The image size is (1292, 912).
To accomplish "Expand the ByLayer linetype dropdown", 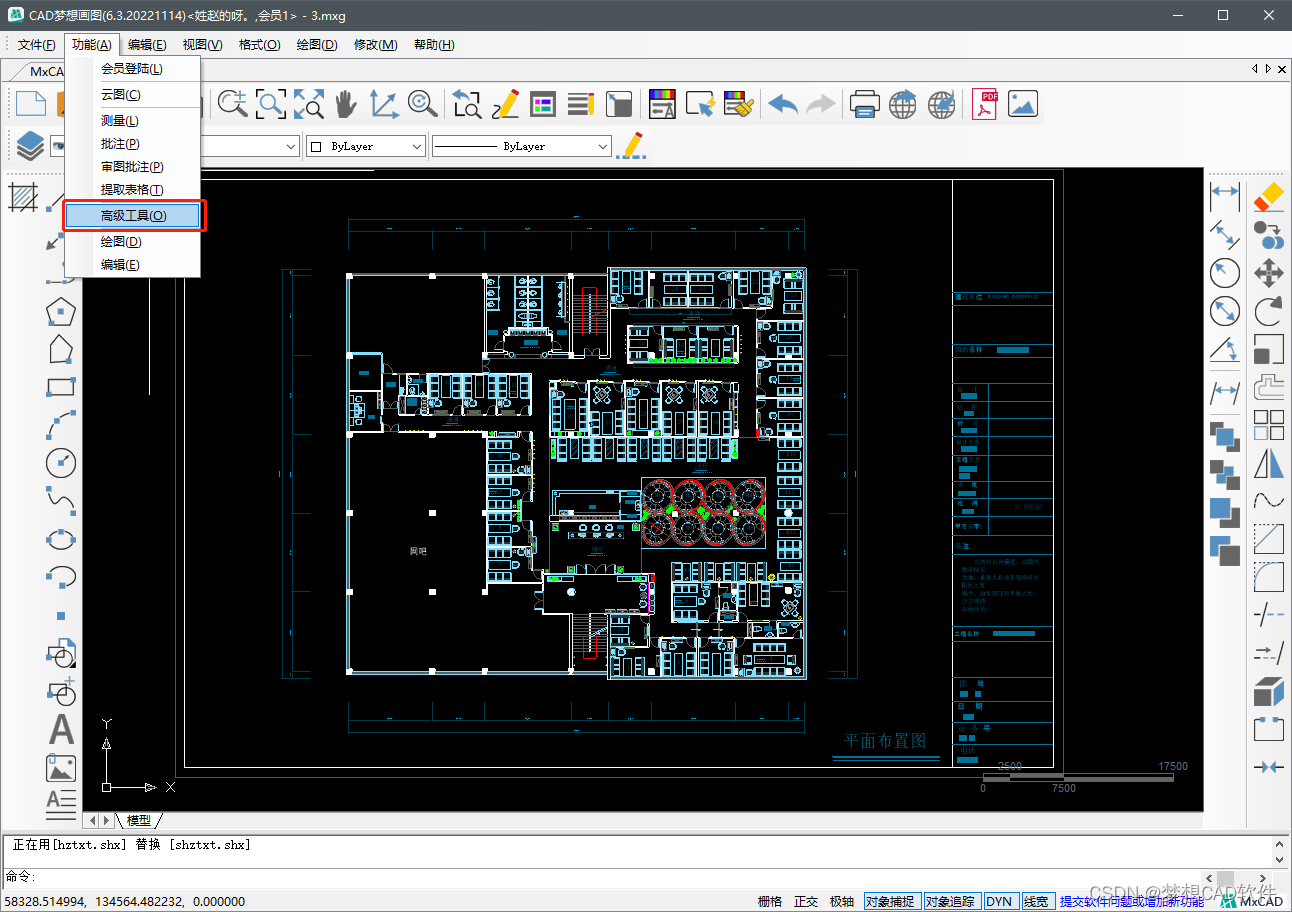I will coord(521,146).
